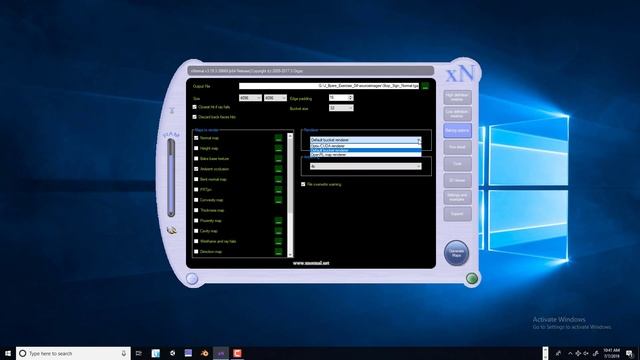The height and width of the screenshot is (360, 640).
Task: Toggle Discard back-faces hits checkbox
Action: (195, 117)
